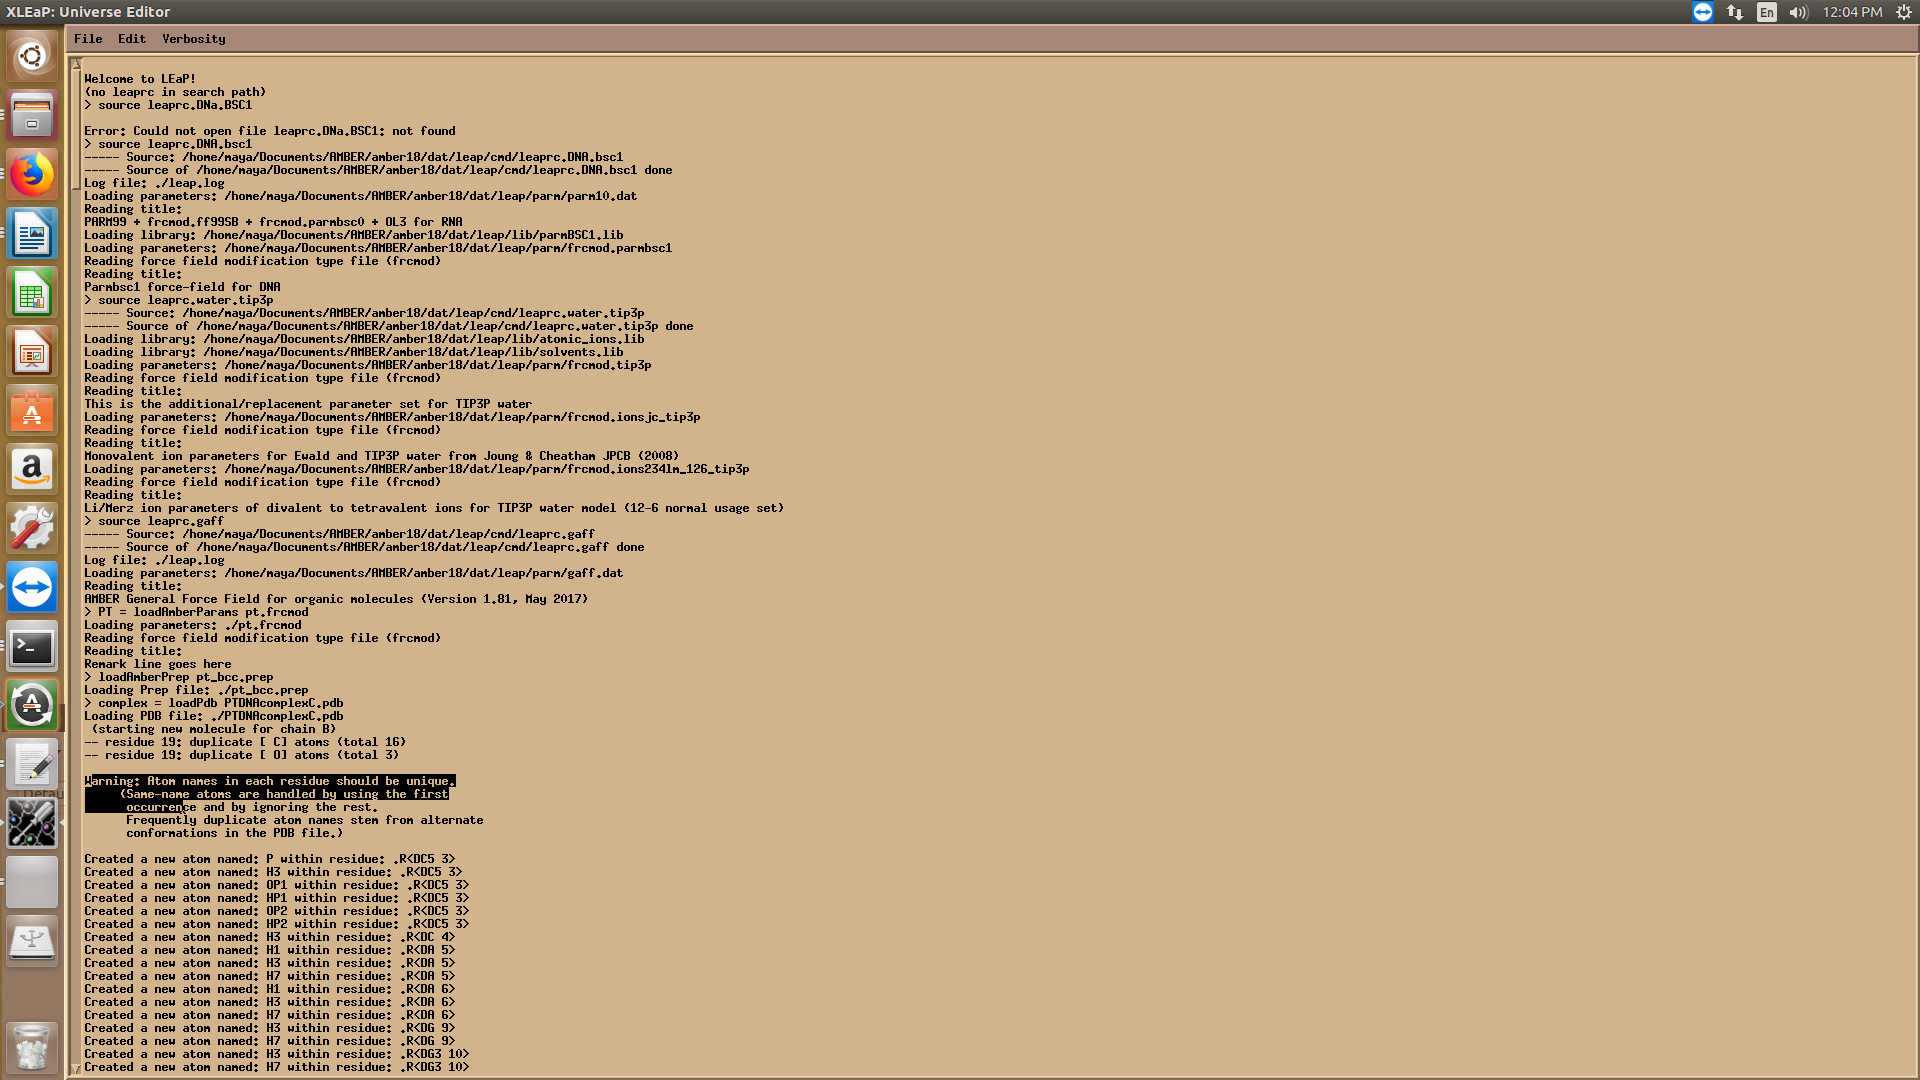The height and width of the screenshot is (1080, 1920).
Task: Open the Trash in the dock
Action: click(x=32, y=1047)
